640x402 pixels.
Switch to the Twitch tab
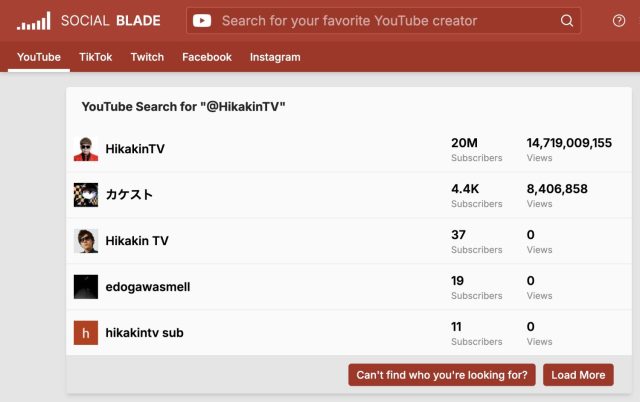click(147, 57)
